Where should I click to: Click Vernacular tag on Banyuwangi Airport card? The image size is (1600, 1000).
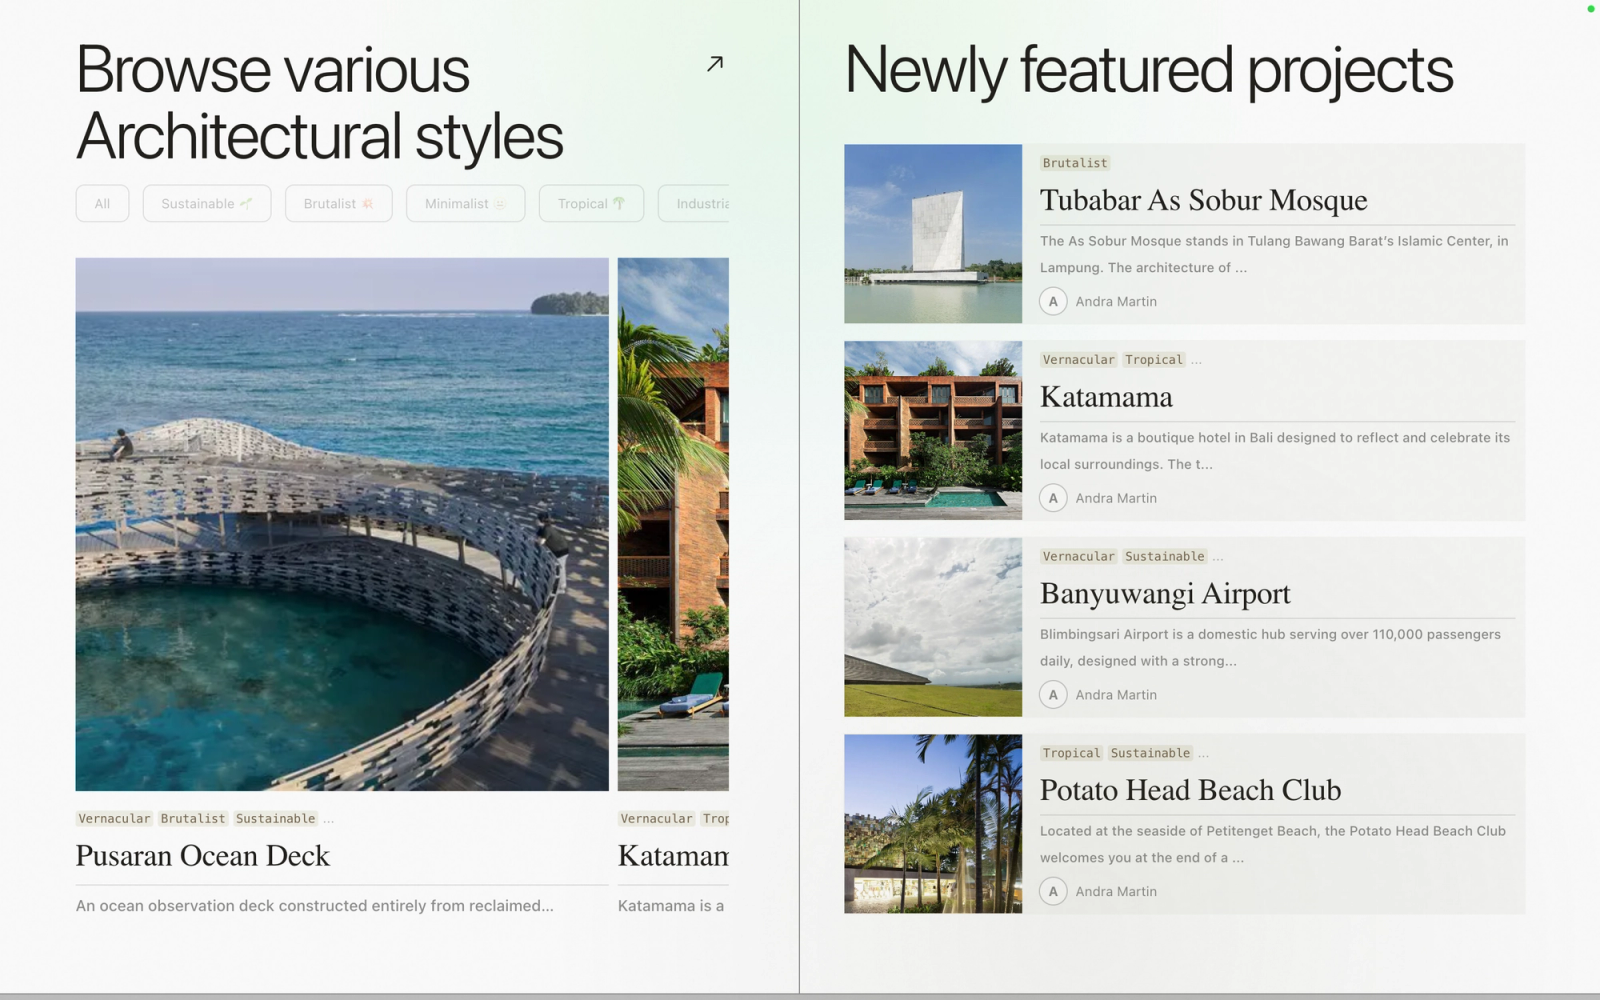tap(1078, 556)
